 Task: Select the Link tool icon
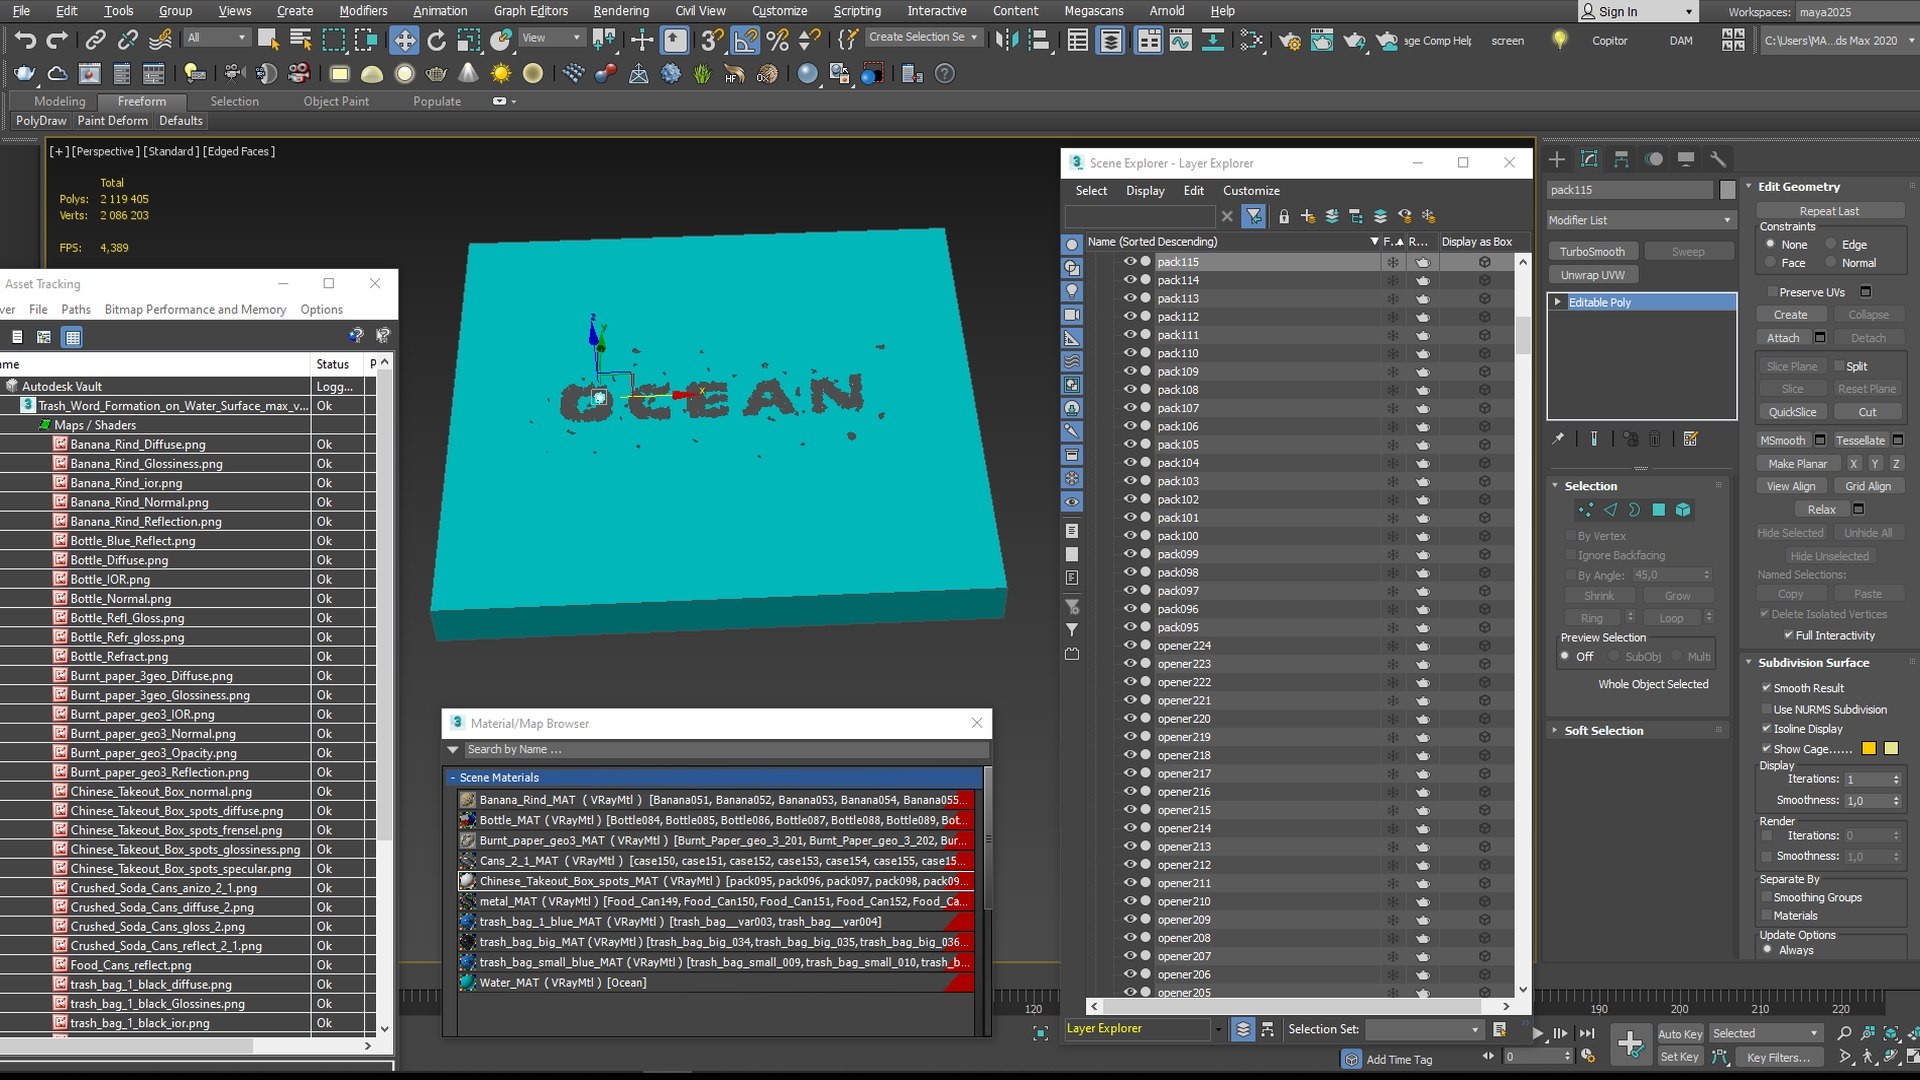[x=95, y=40]
